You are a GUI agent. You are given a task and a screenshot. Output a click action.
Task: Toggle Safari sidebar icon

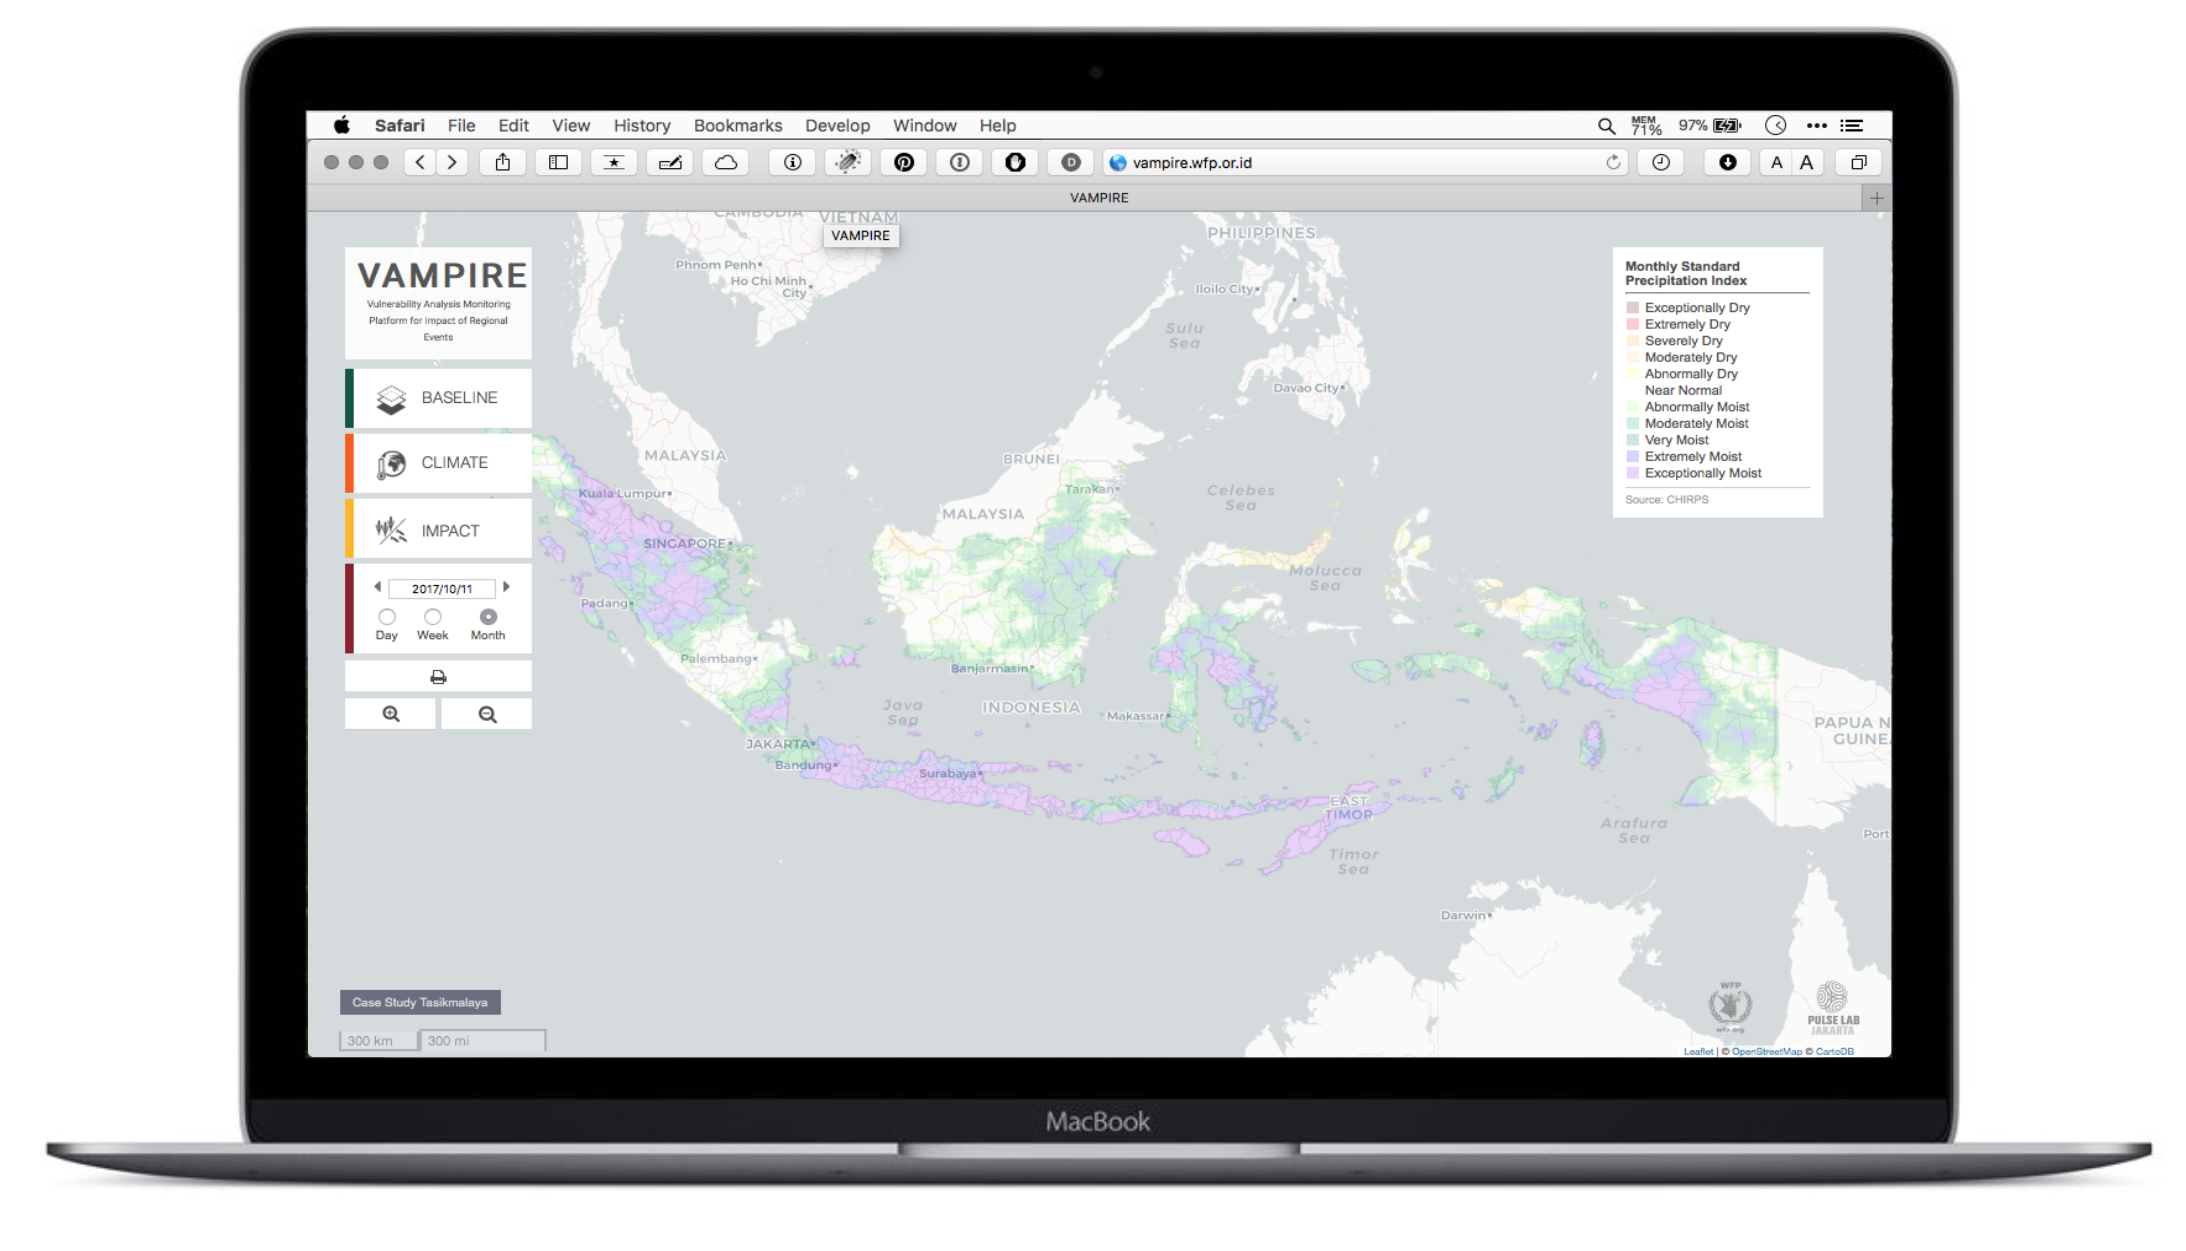(x=558, y=162)
